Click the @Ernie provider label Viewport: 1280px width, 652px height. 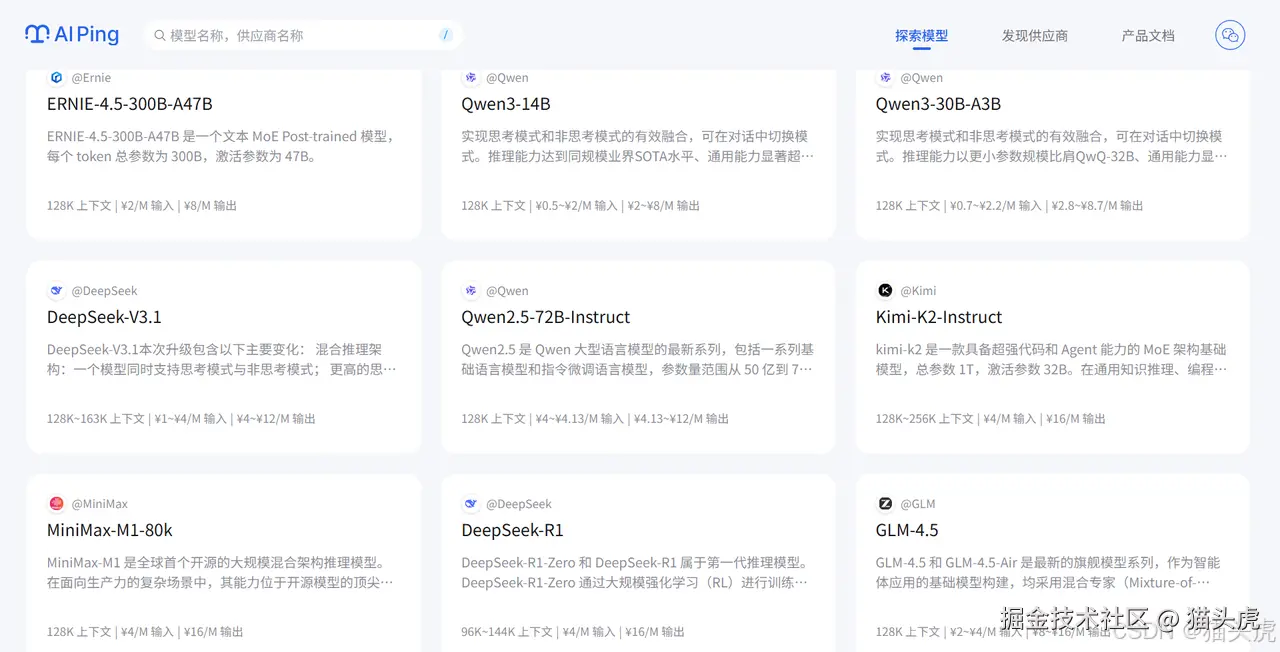tap(91, 78)
